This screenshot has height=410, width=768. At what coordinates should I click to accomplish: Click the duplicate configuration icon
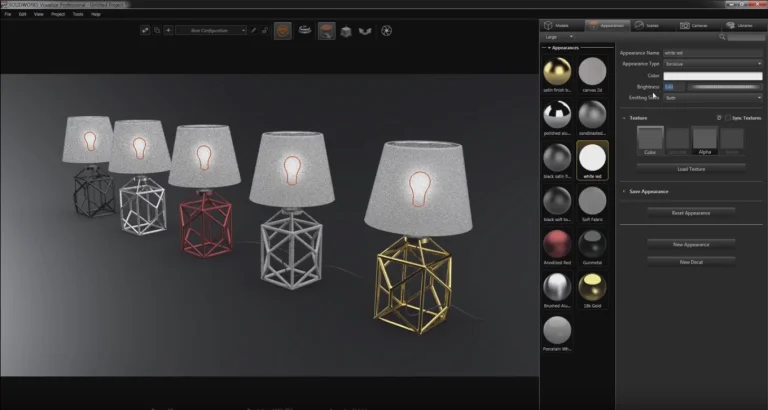(157, 30)
